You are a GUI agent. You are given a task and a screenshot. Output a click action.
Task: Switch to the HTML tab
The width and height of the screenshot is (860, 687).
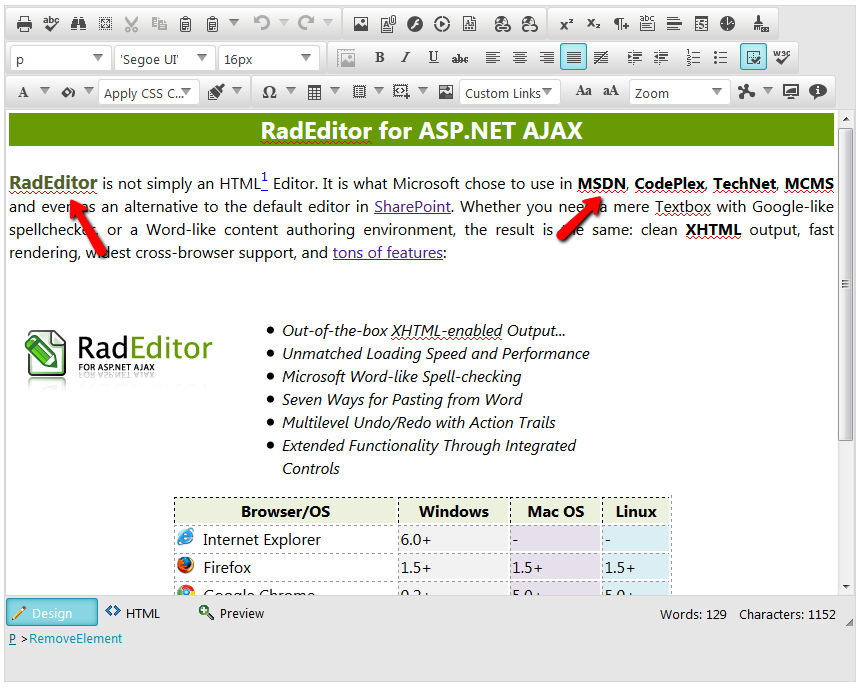133,612
